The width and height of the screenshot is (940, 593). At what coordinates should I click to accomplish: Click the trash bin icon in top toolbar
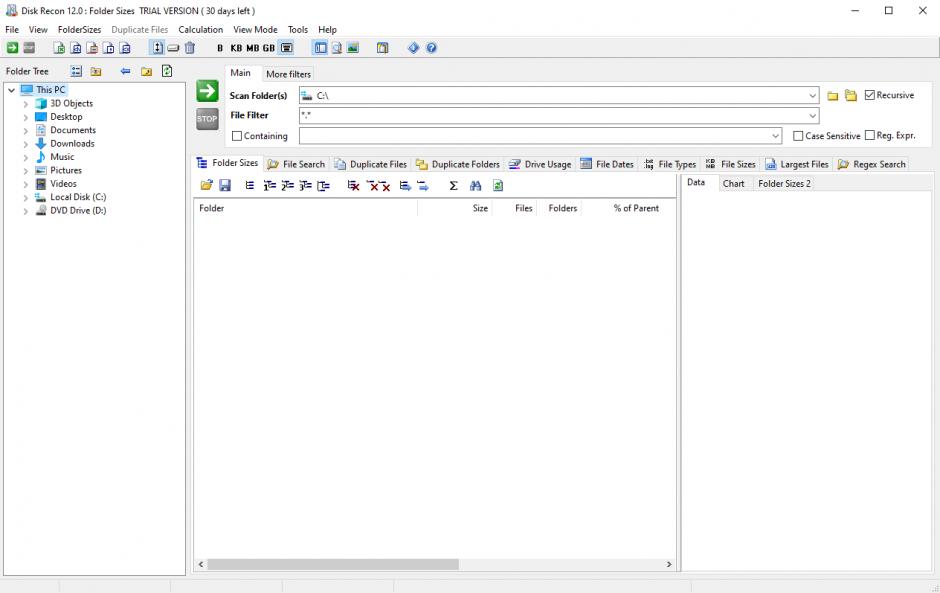coord(189,48)
